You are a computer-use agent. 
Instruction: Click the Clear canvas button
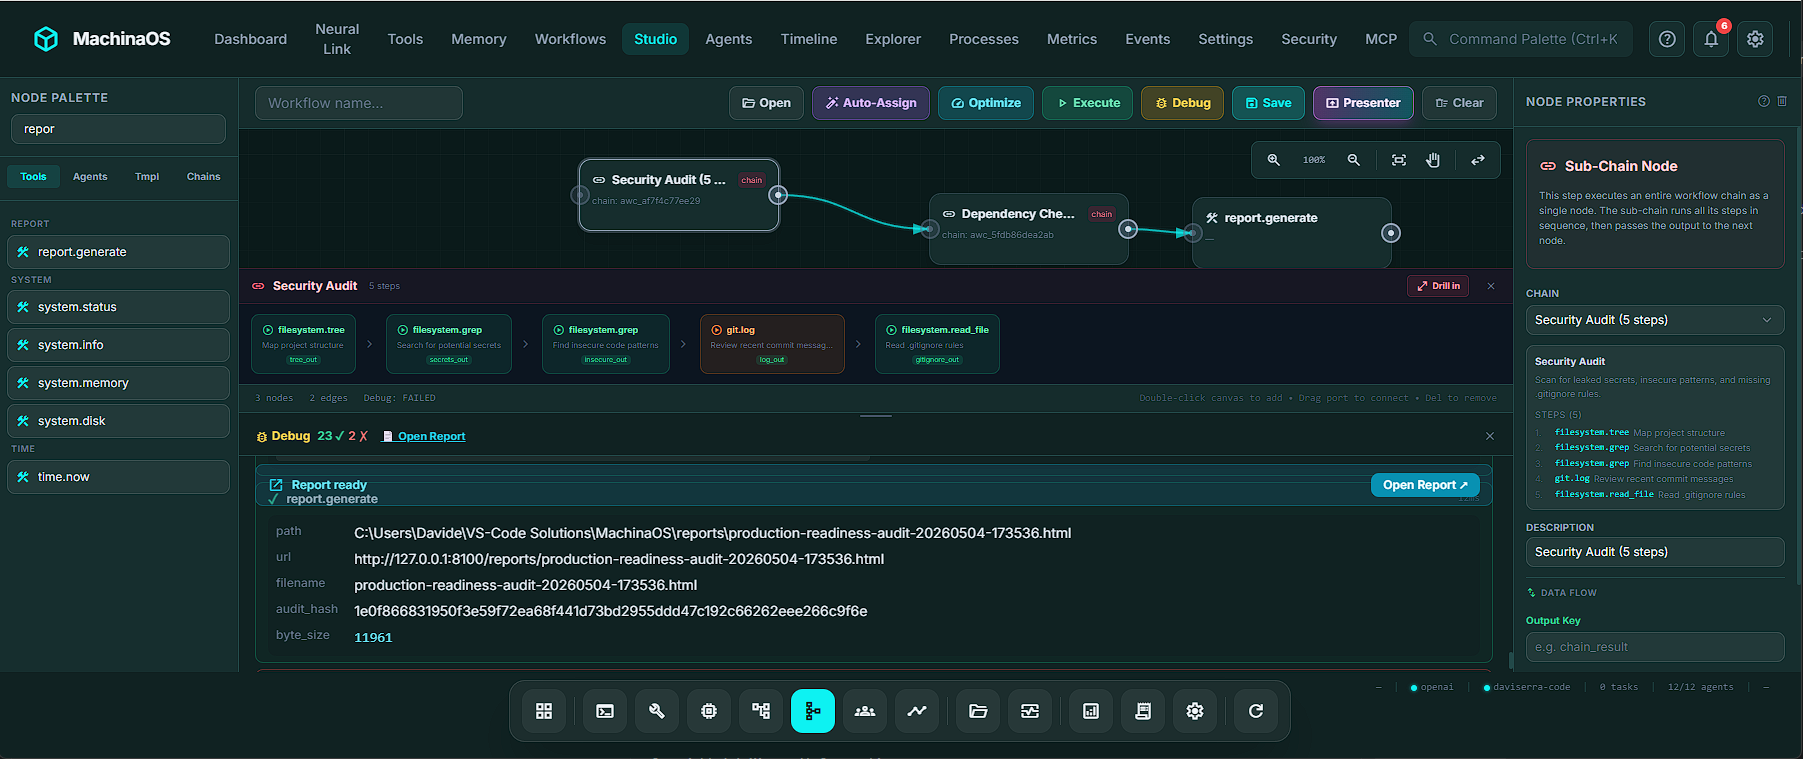point(1459,103)
